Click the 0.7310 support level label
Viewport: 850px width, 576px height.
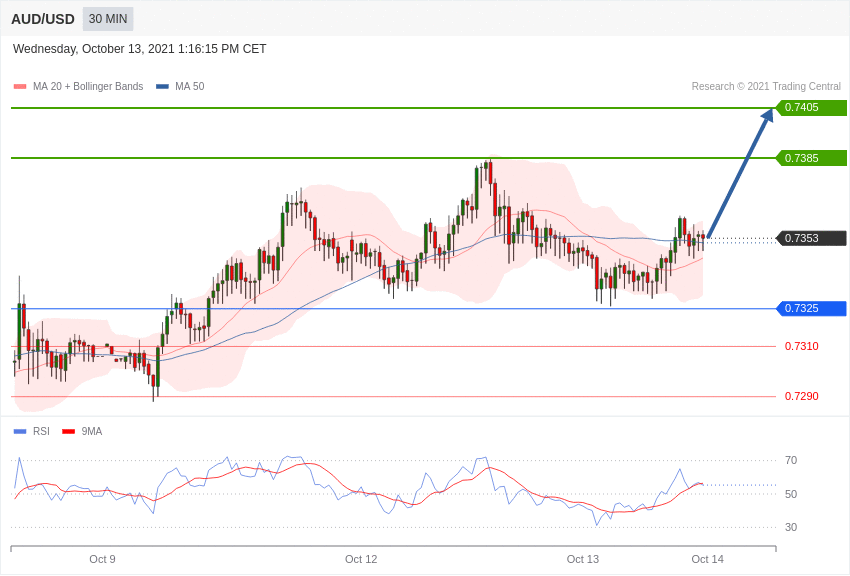coord(802,346)
